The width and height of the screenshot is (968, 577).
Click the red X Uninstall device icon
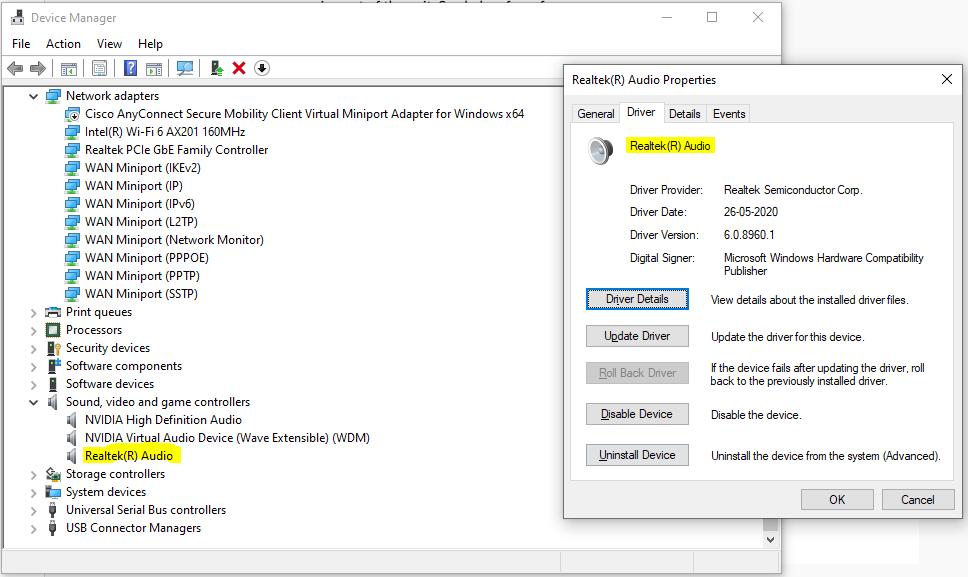[239, 68]
